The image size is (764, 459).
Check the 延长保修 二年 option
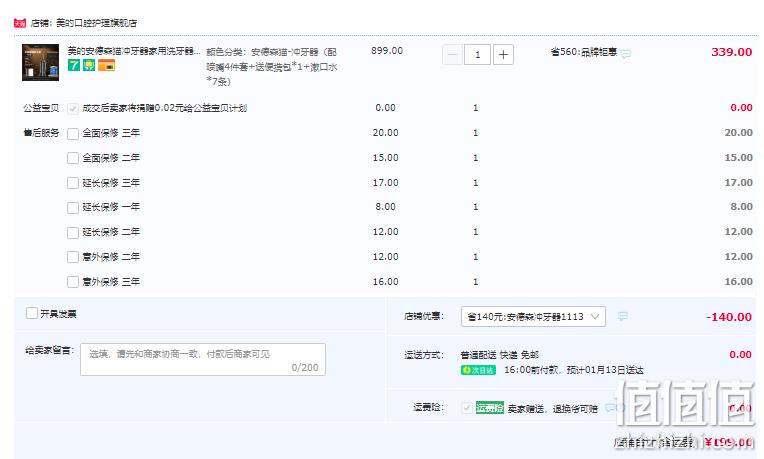point(73,232)
